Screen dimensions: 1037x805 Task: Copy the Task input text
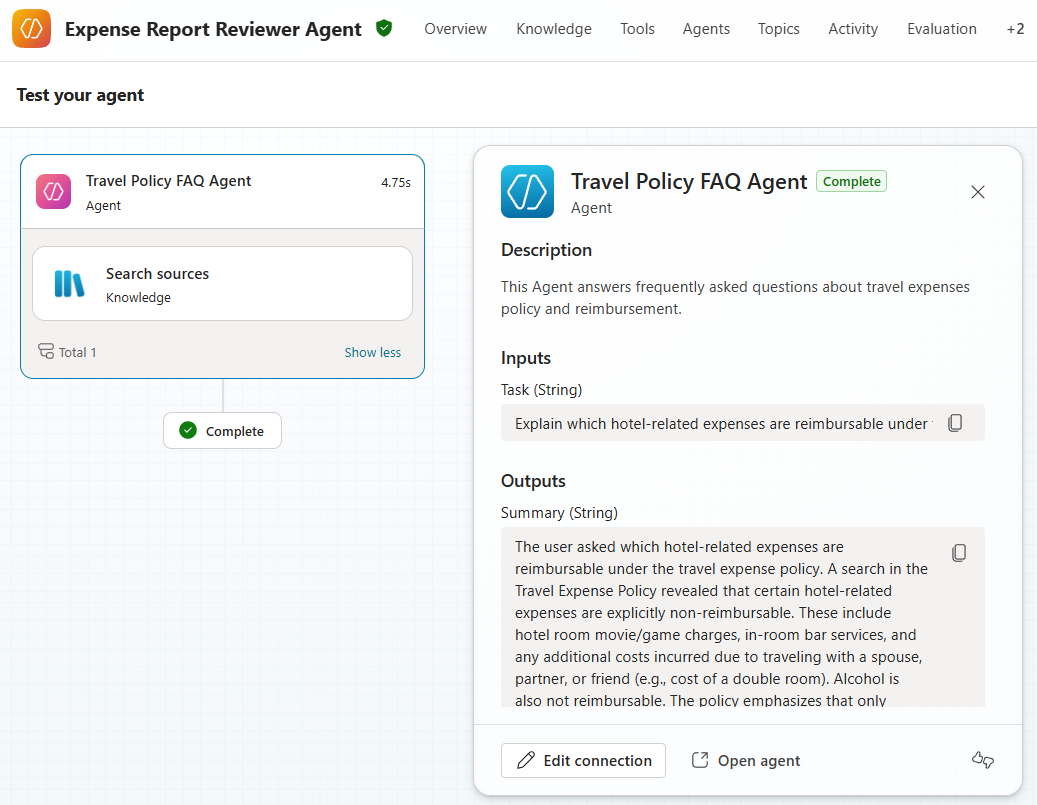(x=955, y=422)
